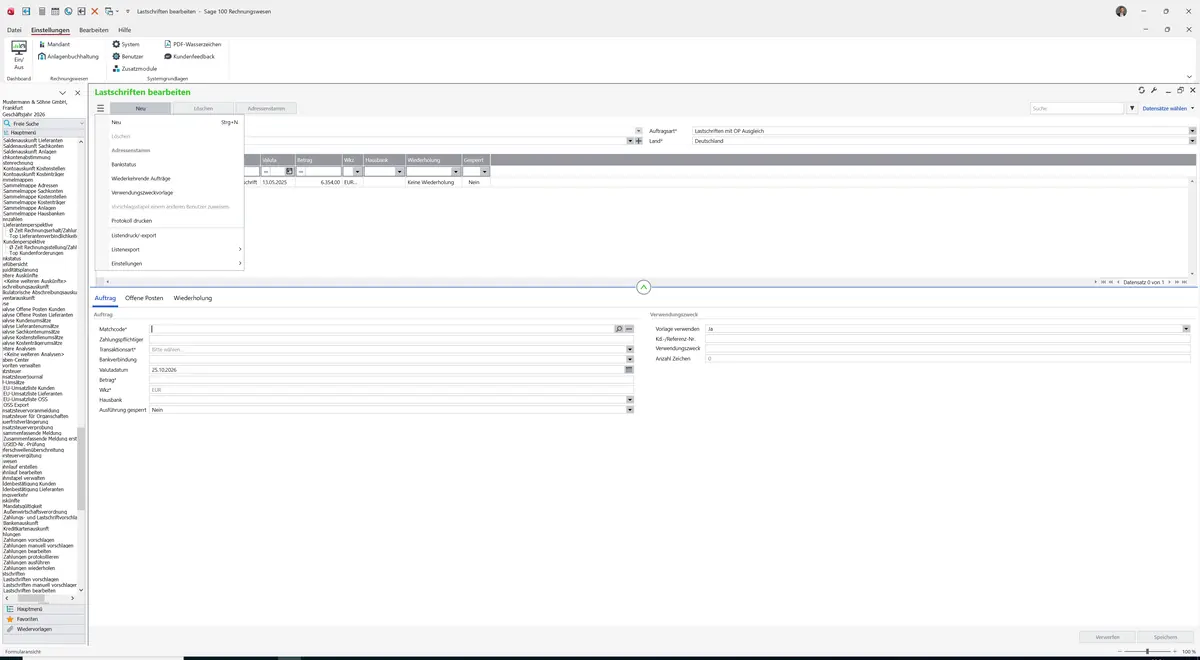
Task: Open Datensätze wählen dropdown
Action: [1168, 108]
